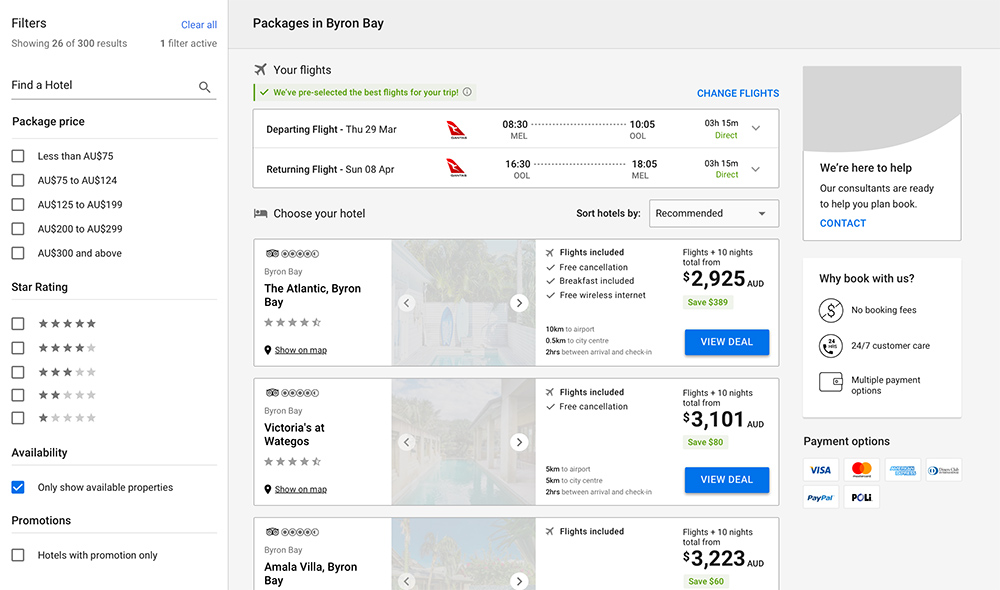
Task: Click Clear all filters link
Action: click(199, 25)
